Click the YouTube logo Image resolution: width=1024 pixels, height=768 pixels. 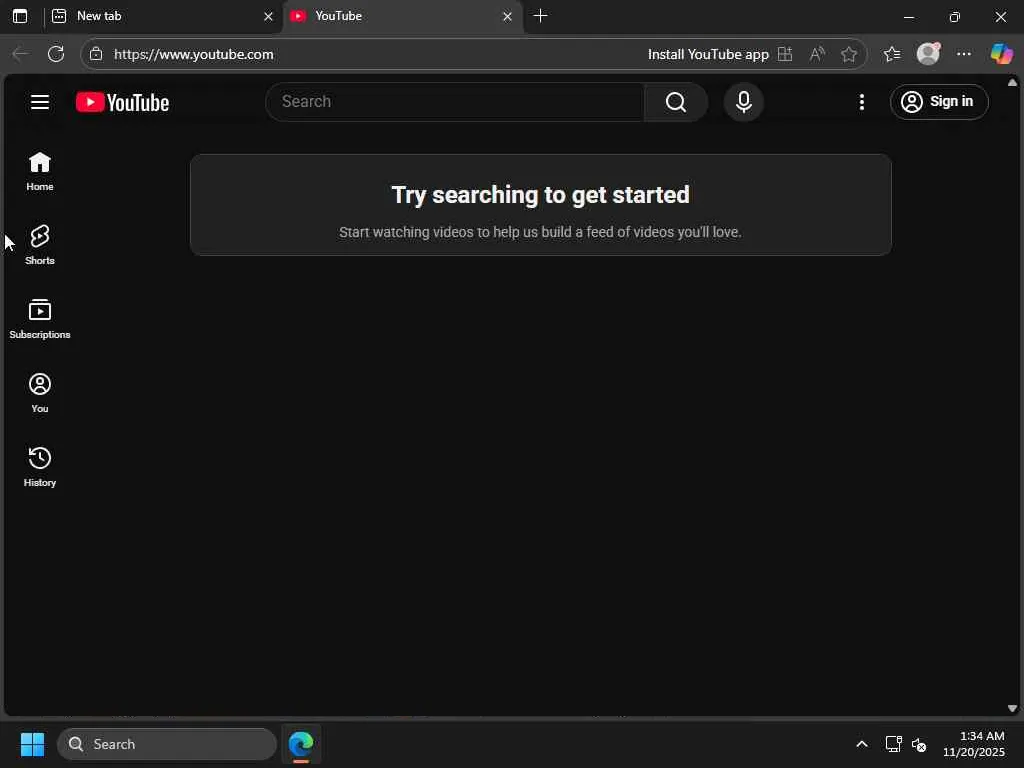[122, 102]
